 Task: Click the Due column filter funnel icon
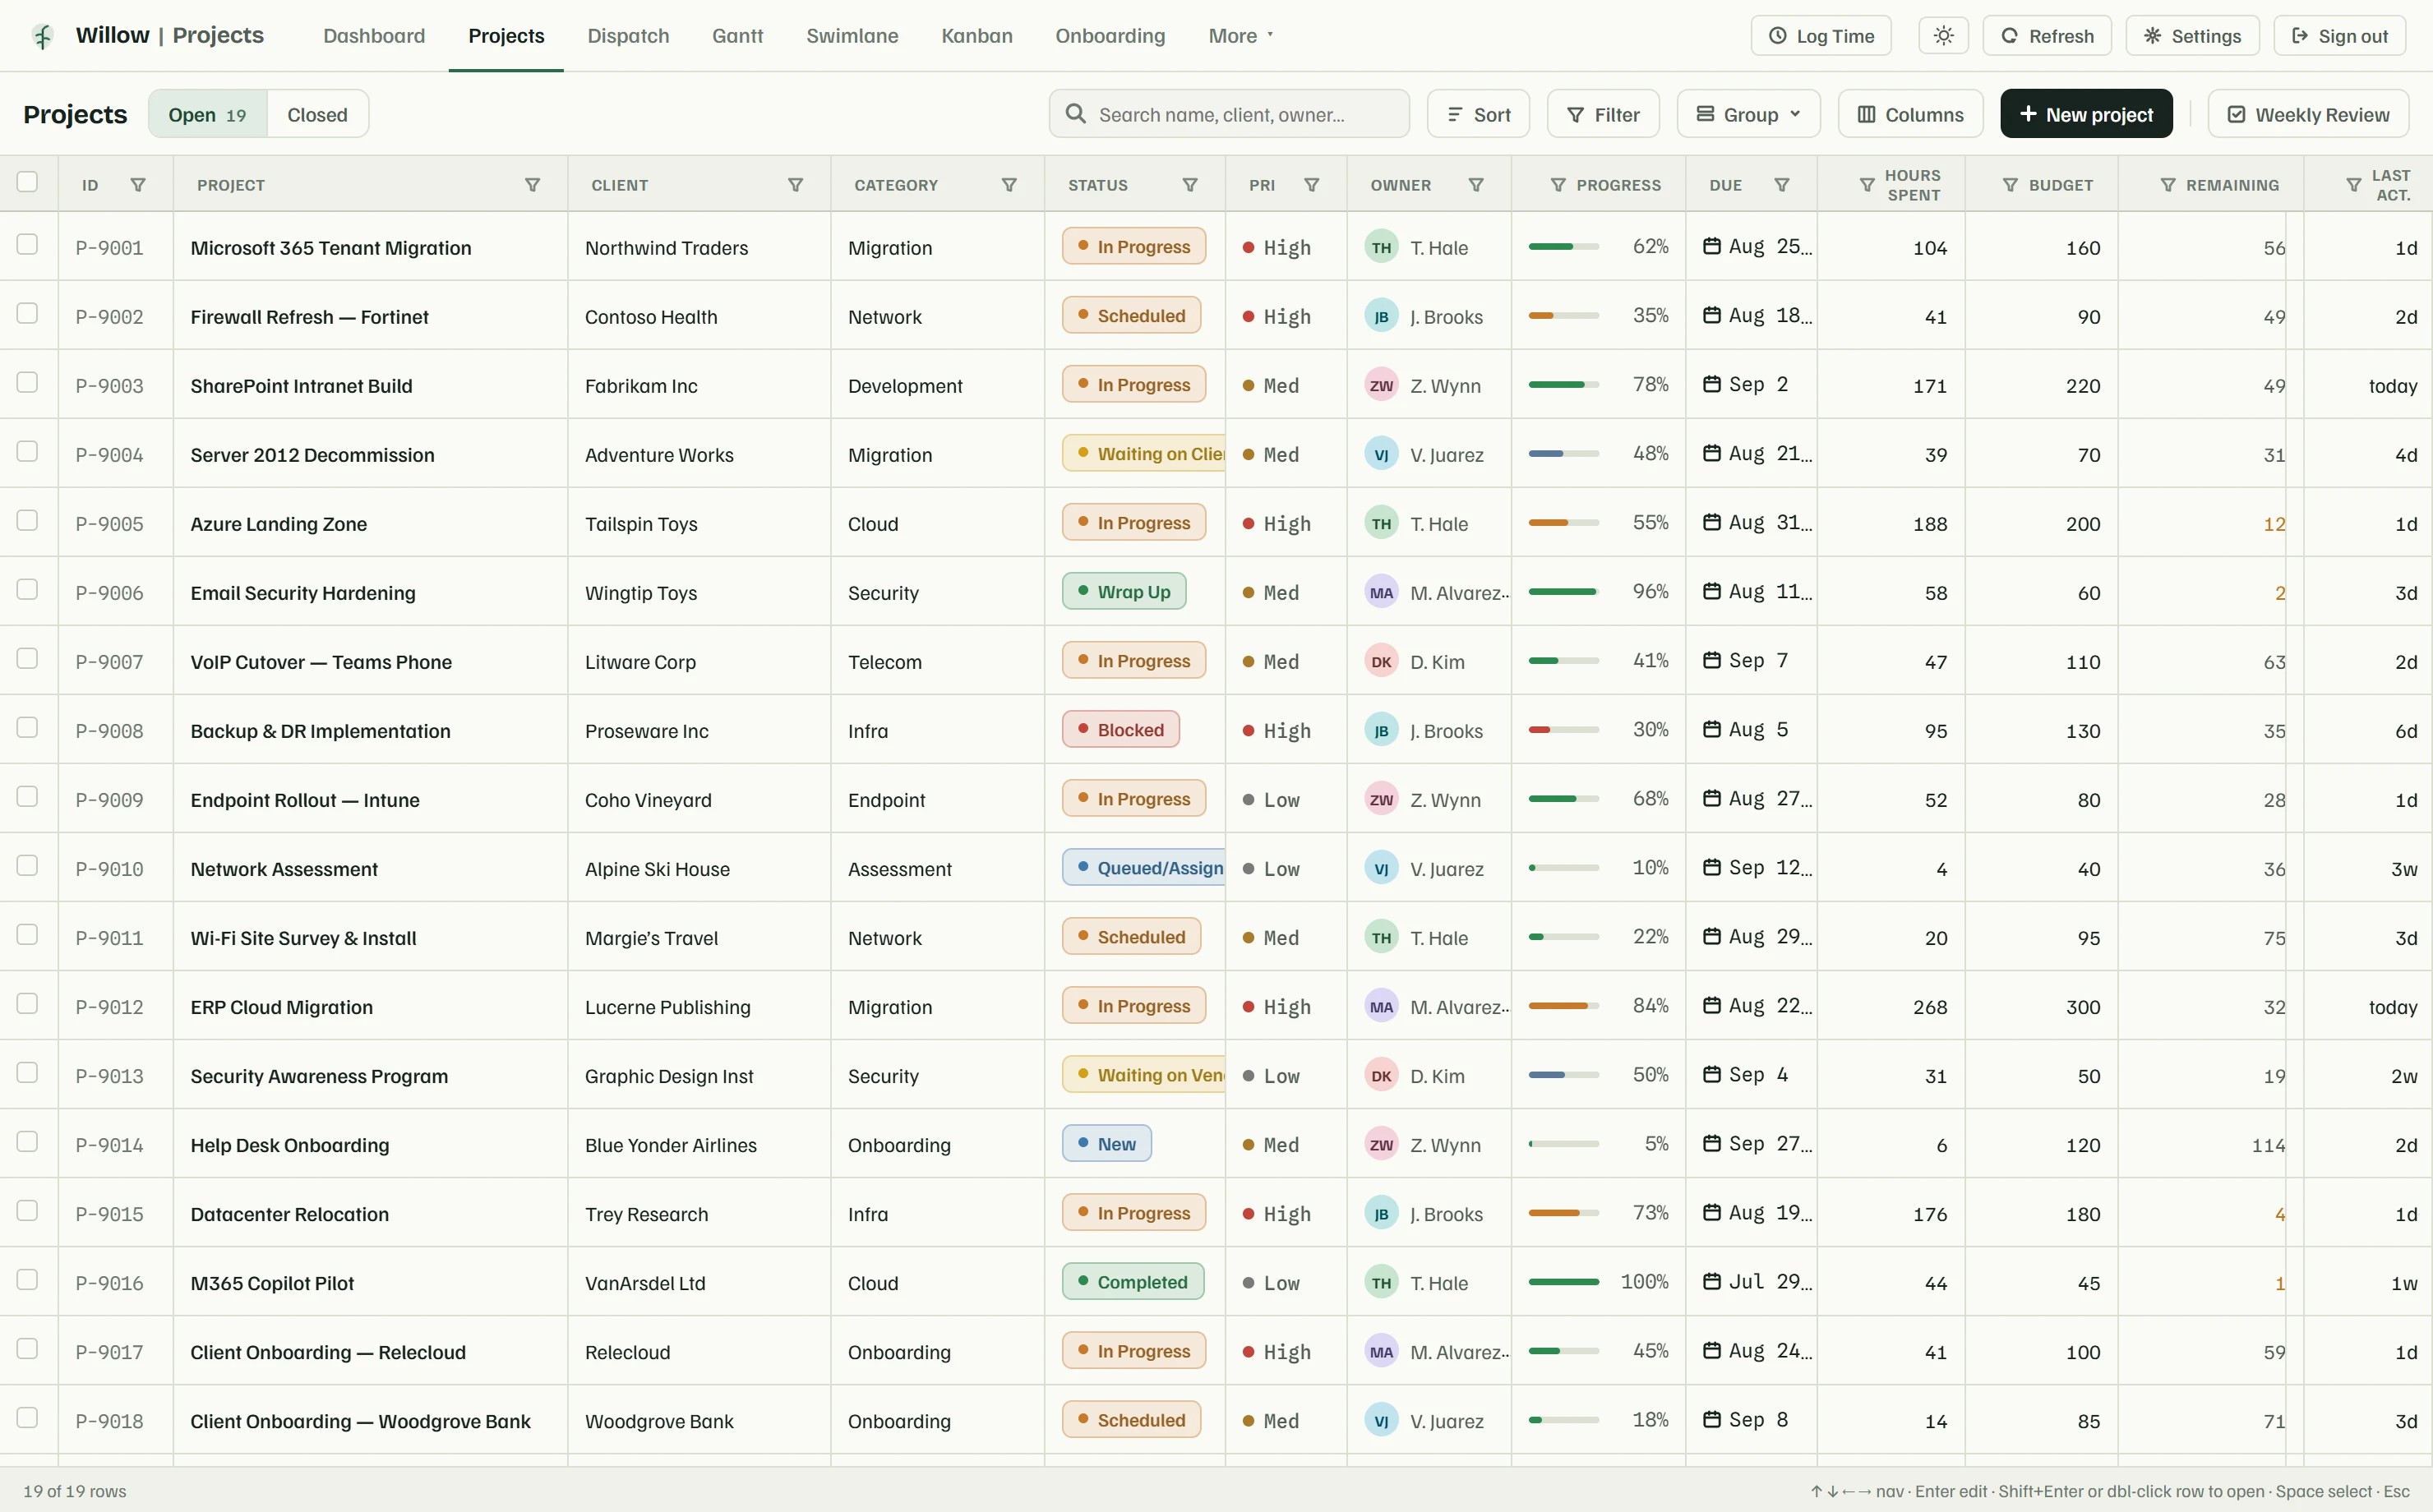(1781, 185)
